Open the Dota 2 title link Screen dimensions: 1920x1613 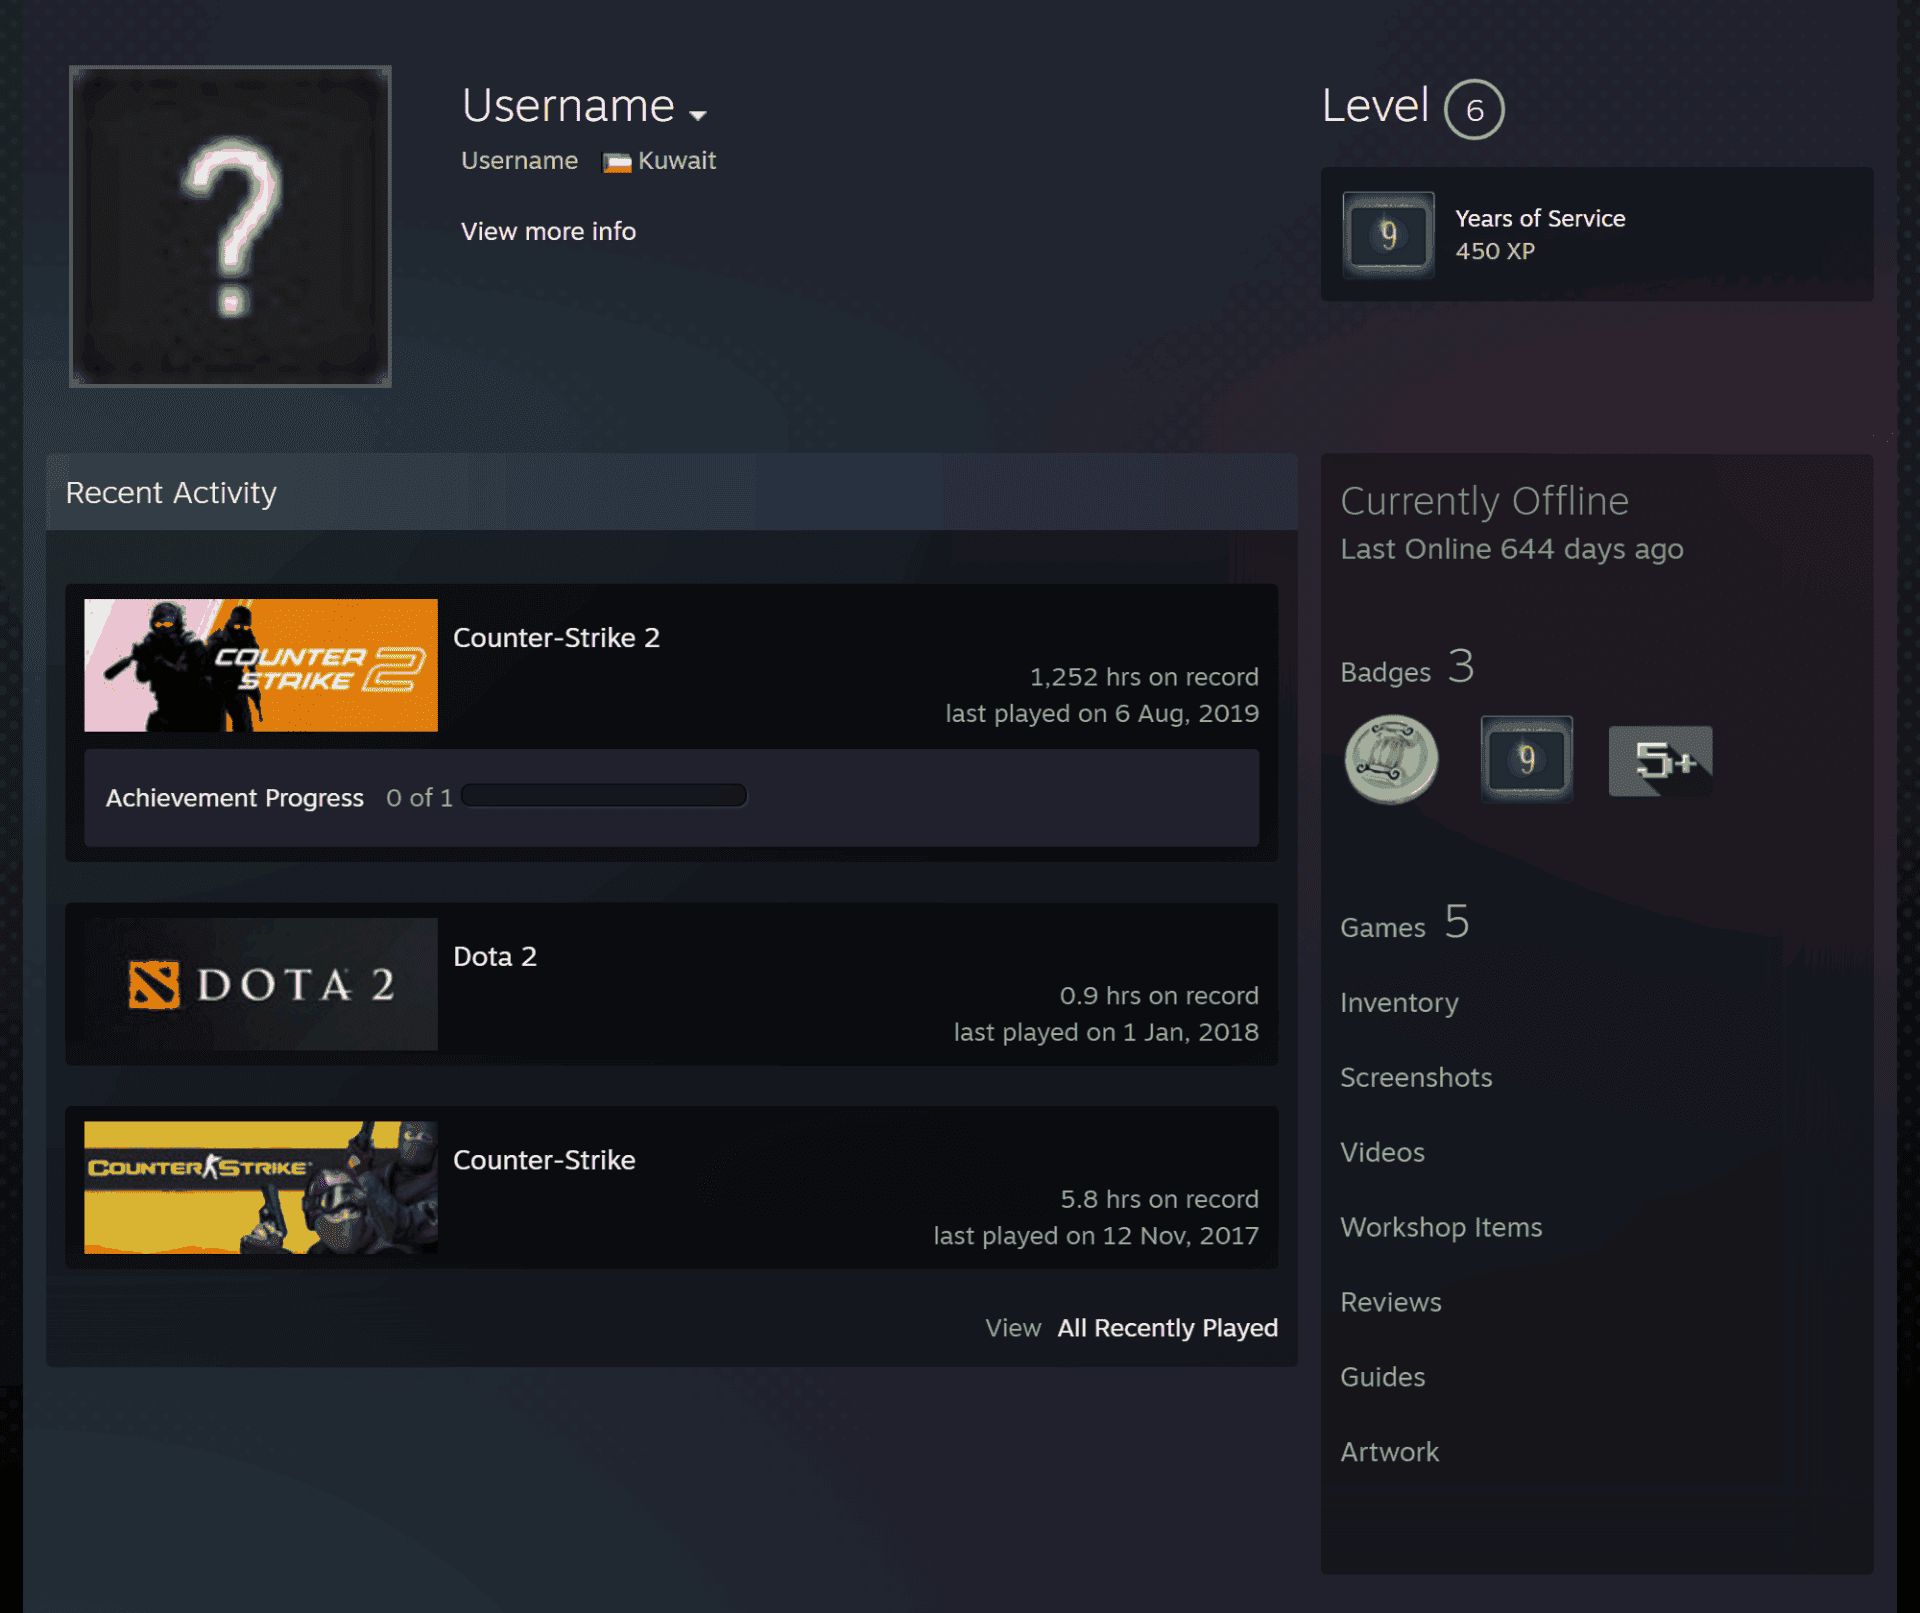[x=495, y=956]
